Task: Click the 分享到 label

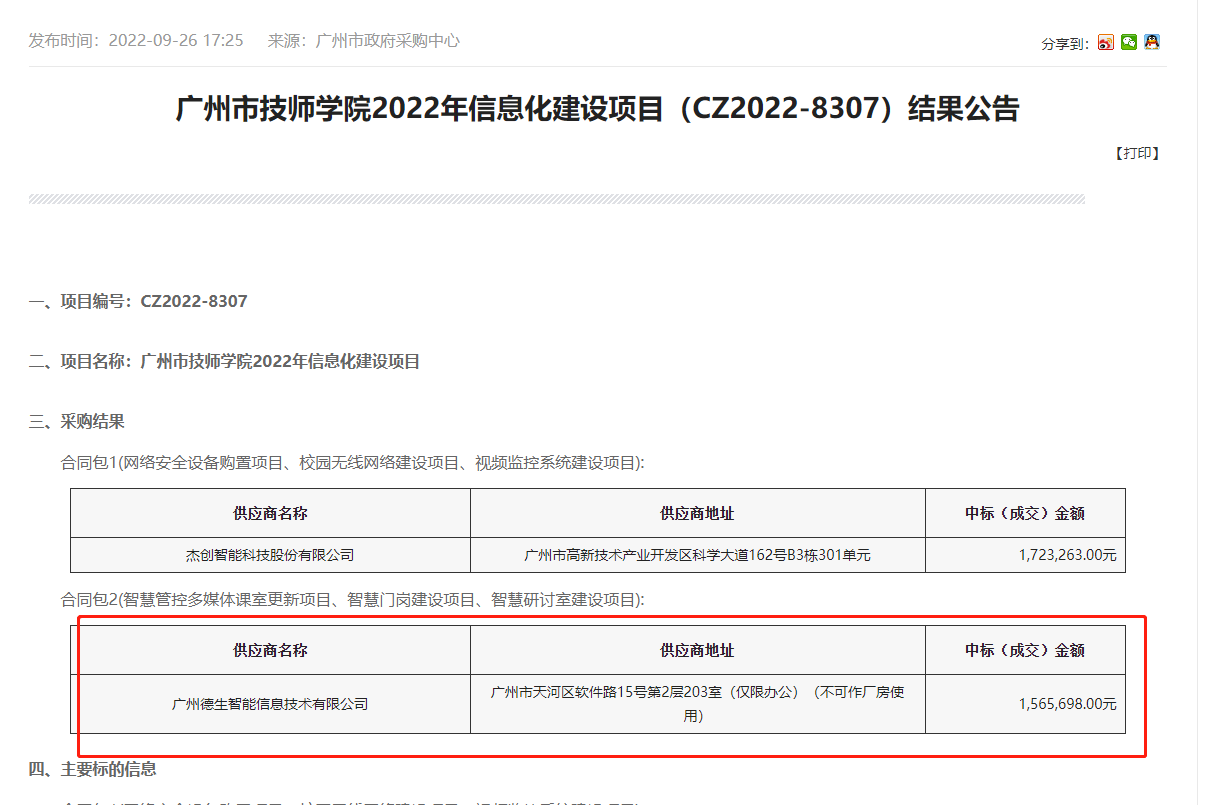Action: point(1064,44)
